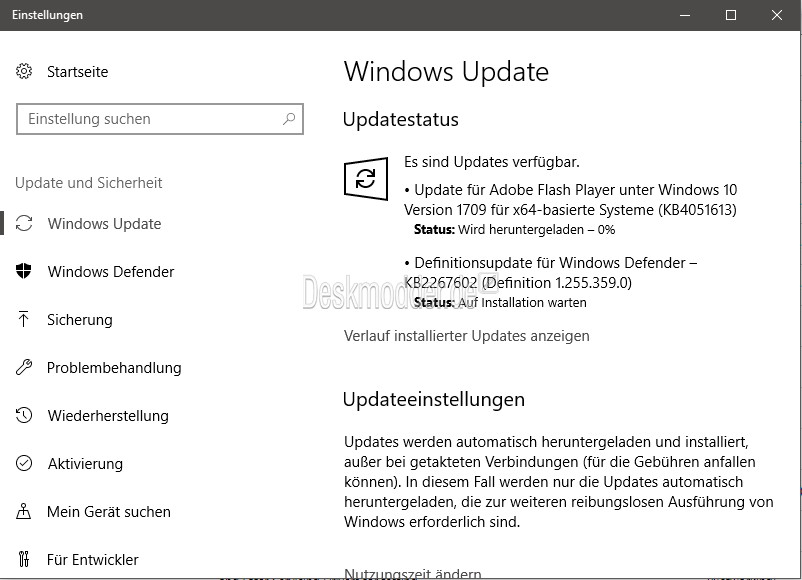Image resolution: width=802 pixels, height=580 pixels.
Task: Open Verlauf installierter Updates anzeigen link
Action: click(466, 336)
